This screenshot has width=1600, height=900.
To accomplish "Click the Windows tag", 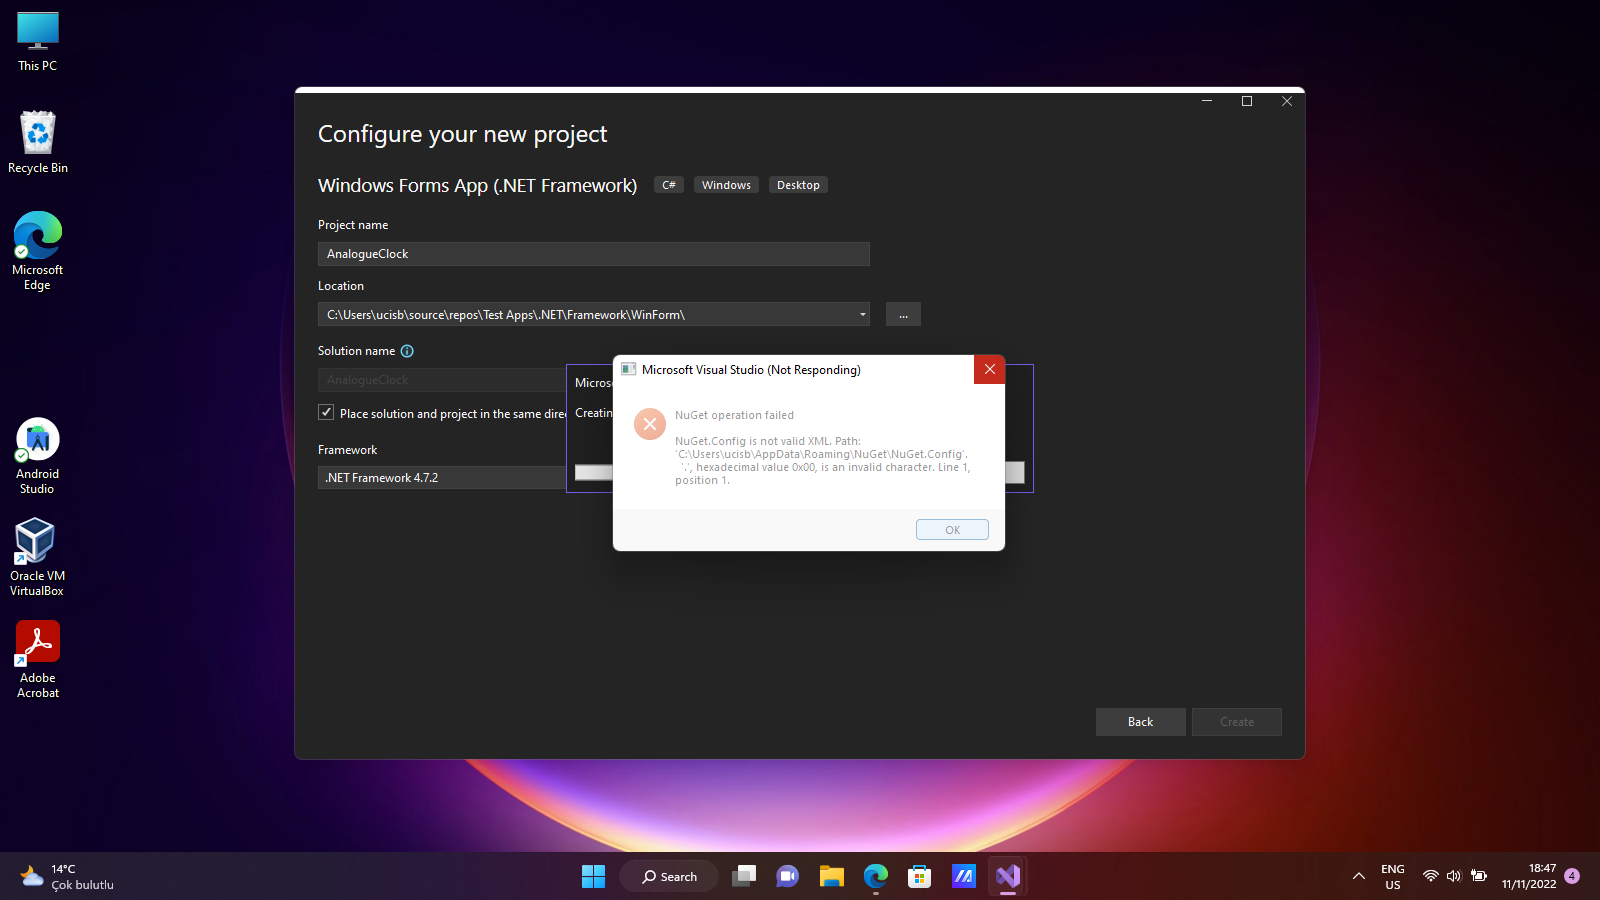I will click(726, 185).
